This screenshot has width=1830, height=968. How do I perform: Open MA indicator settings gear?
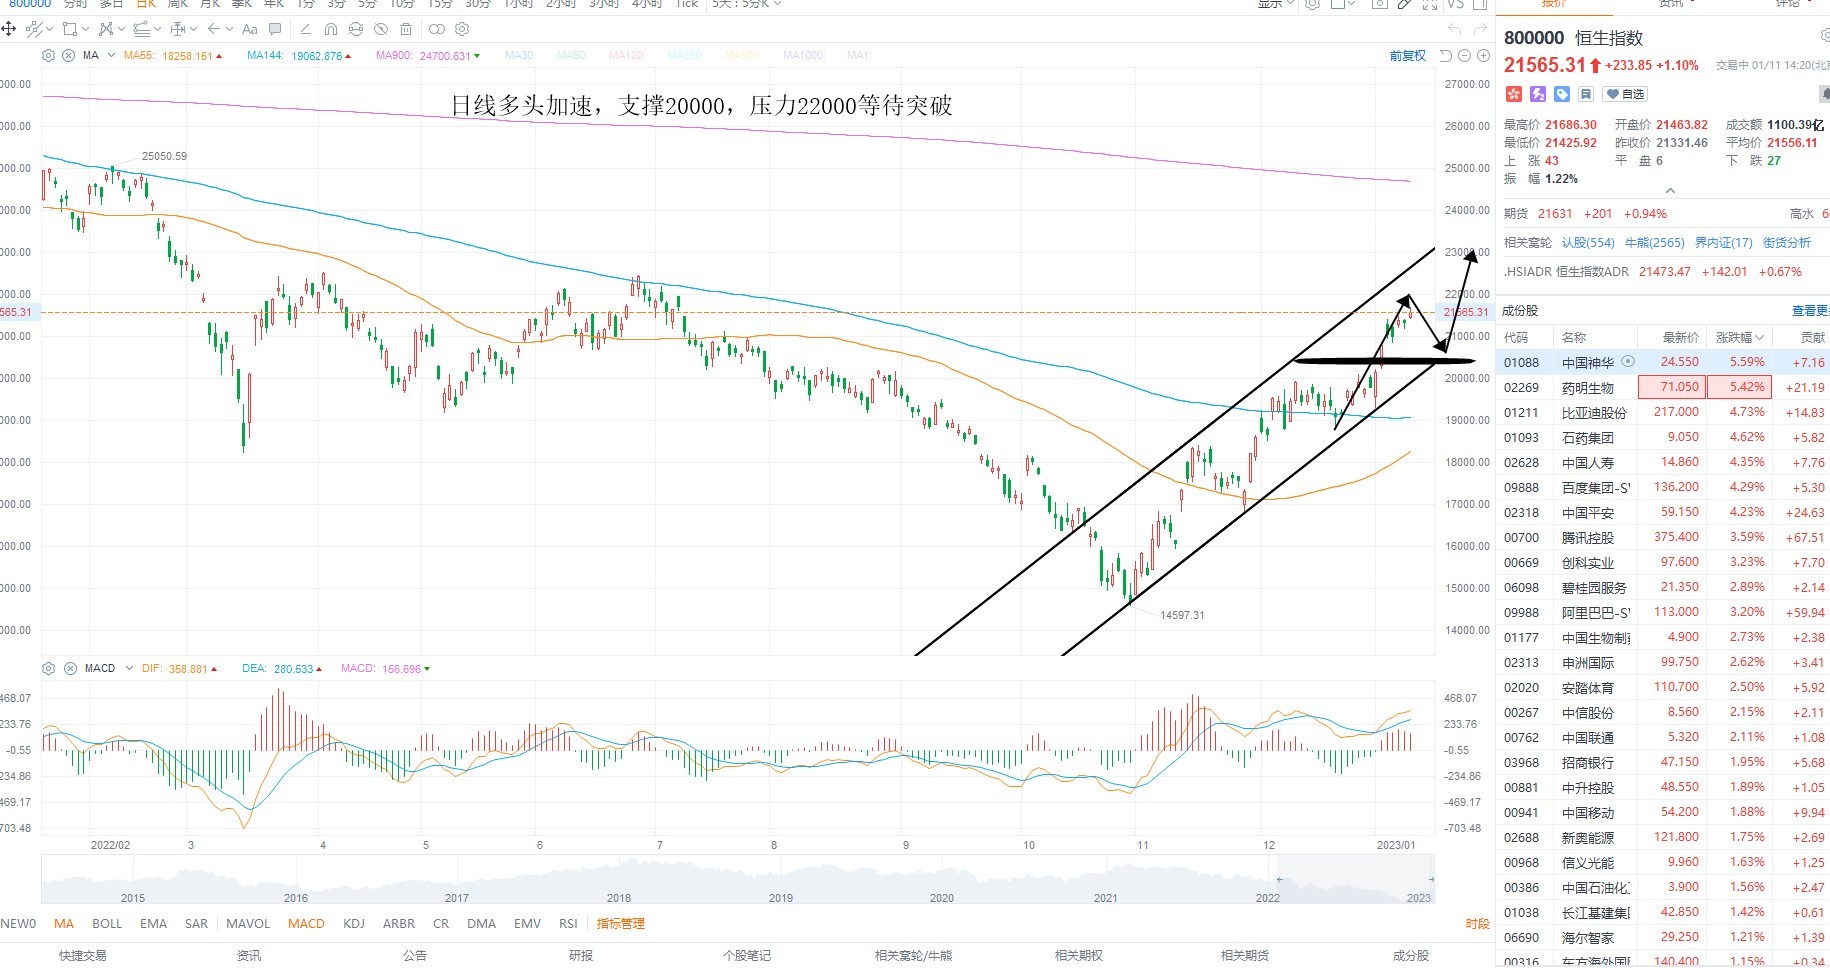(48, 56)
